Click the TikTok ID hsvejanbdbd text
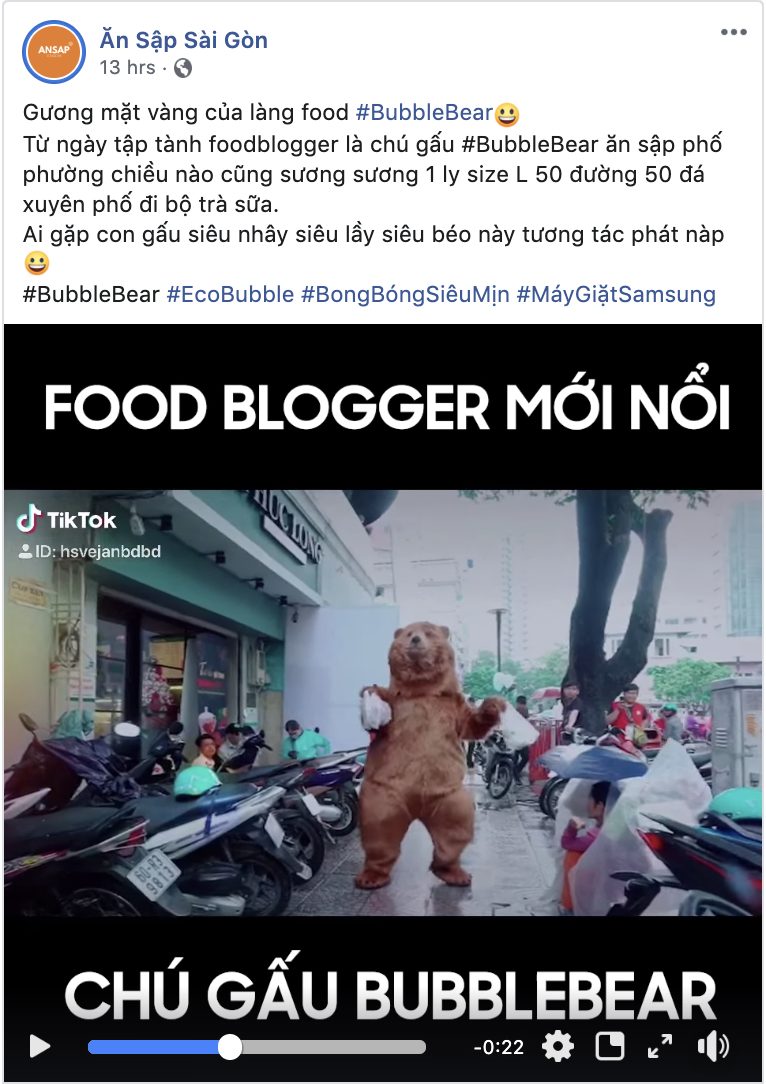Viewport: 766px width, 1084px height. coord(90,551)
